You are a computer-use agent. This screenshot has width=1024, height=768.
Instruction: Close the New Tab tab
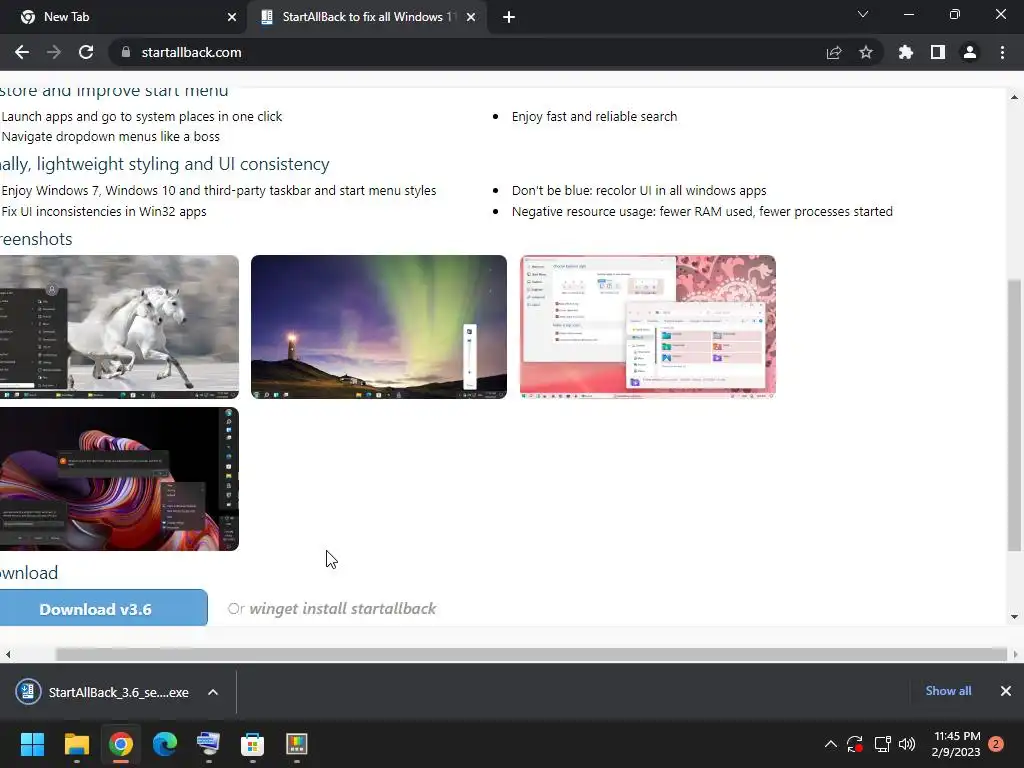click(x=232, y=17)
